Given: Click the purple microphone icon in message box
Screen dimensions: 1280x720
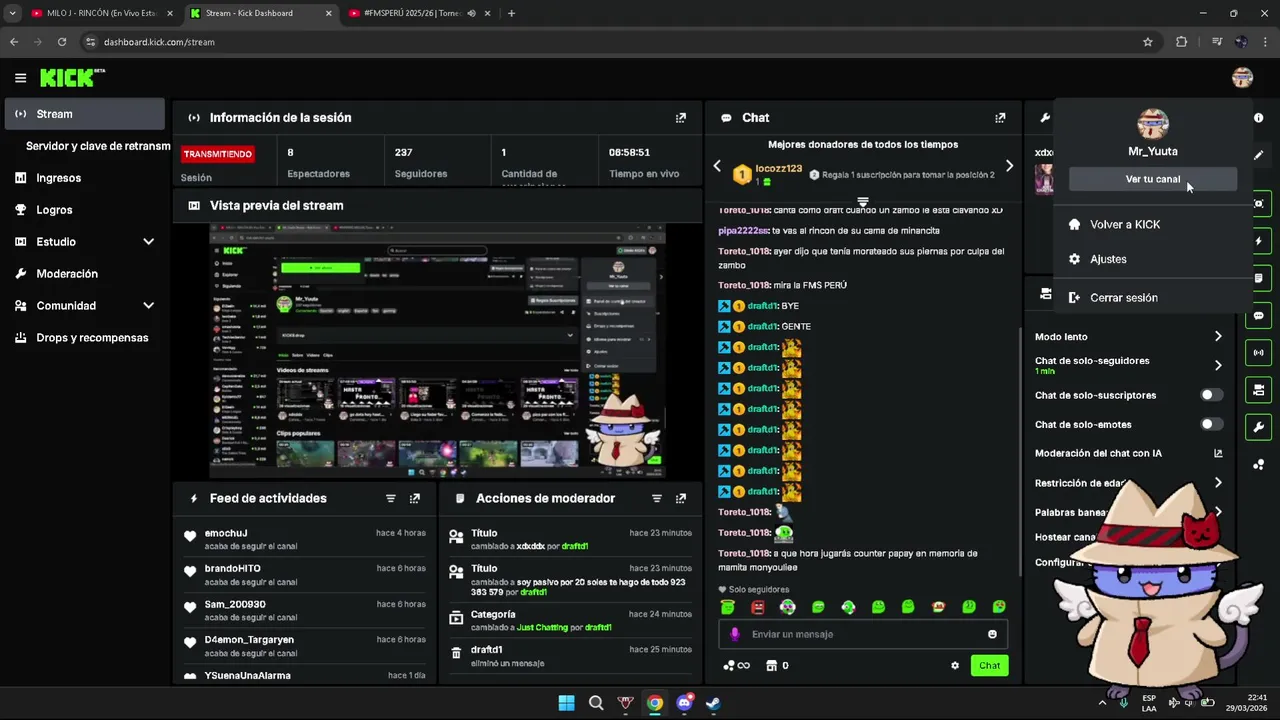Looking at the screenshot, I should 735,634.
